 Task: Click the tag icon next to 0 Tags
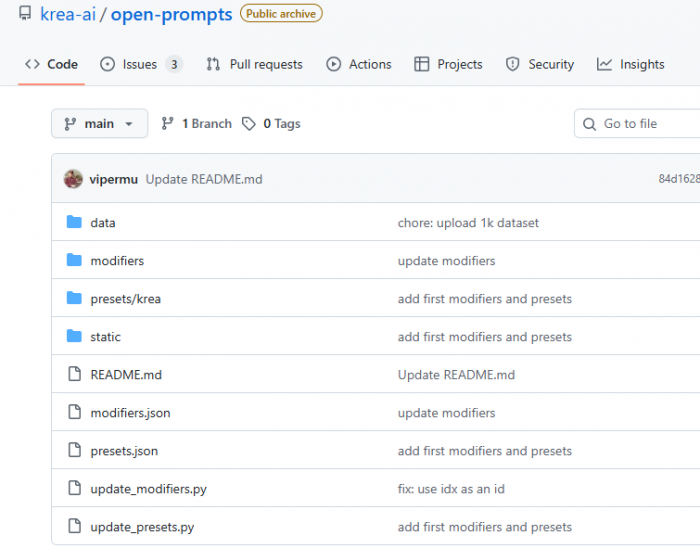(249, 124)
